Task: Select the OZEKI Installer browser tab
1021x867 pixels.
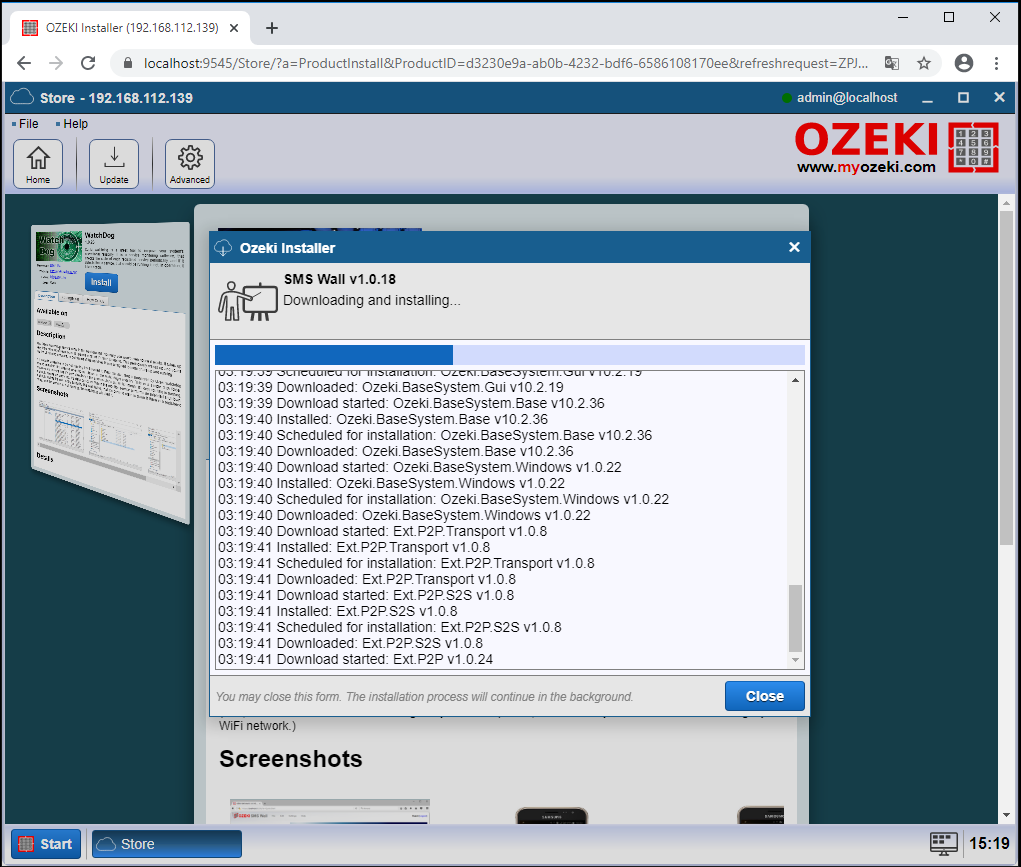Action: pos(130,28)
